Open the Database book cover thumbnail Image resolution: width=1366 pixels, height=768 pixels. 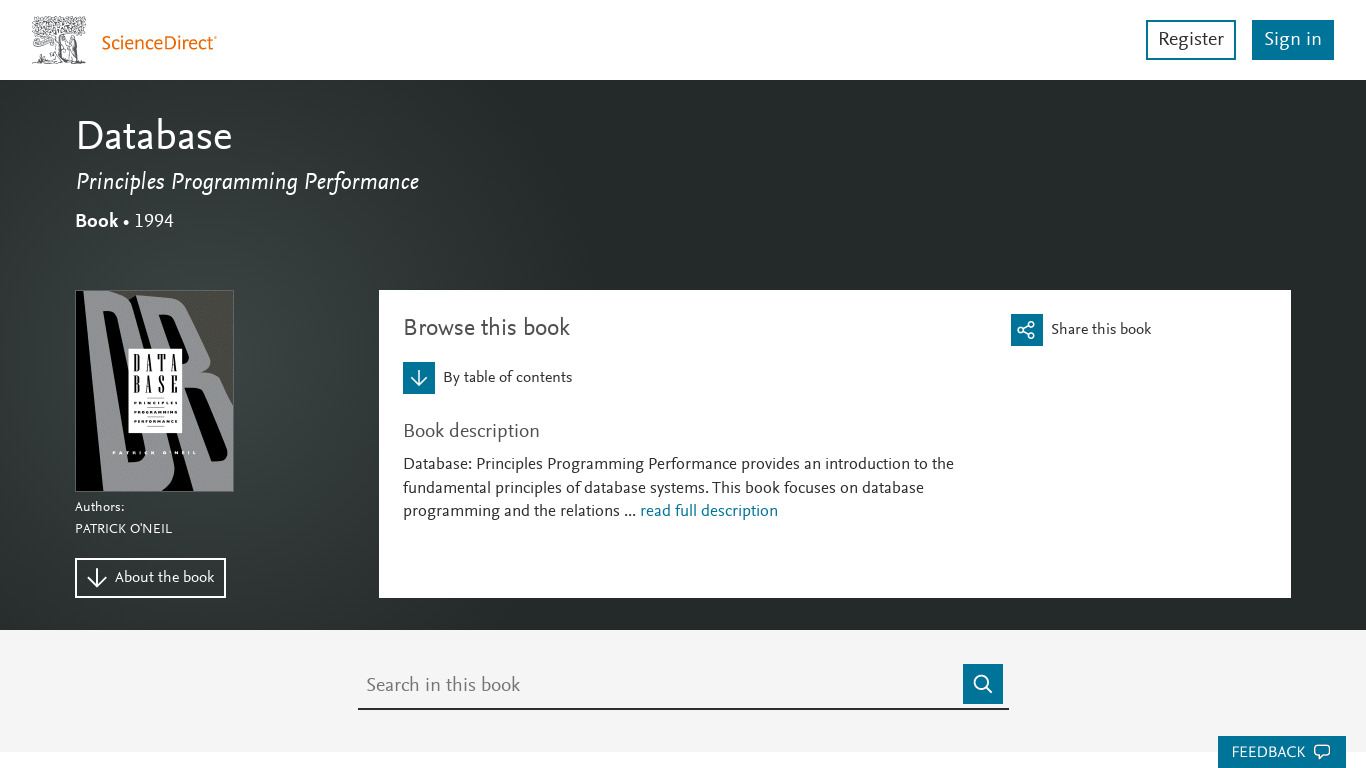154,391
